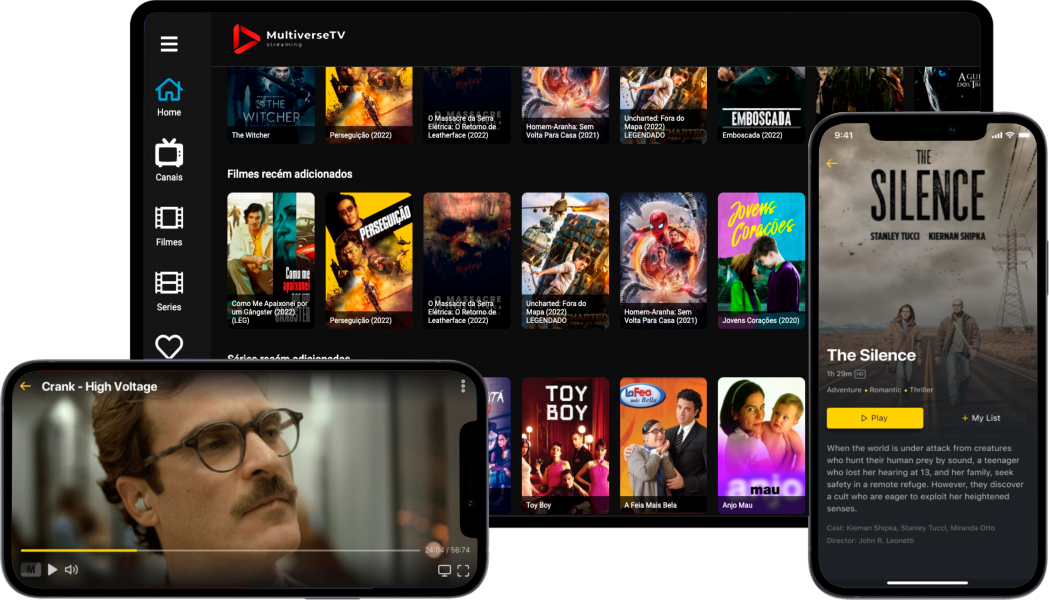The width and height of the screenshot is (1049, 600).
Task: Open the Series section in the sidebar
Action: click(x=169, y=290)
